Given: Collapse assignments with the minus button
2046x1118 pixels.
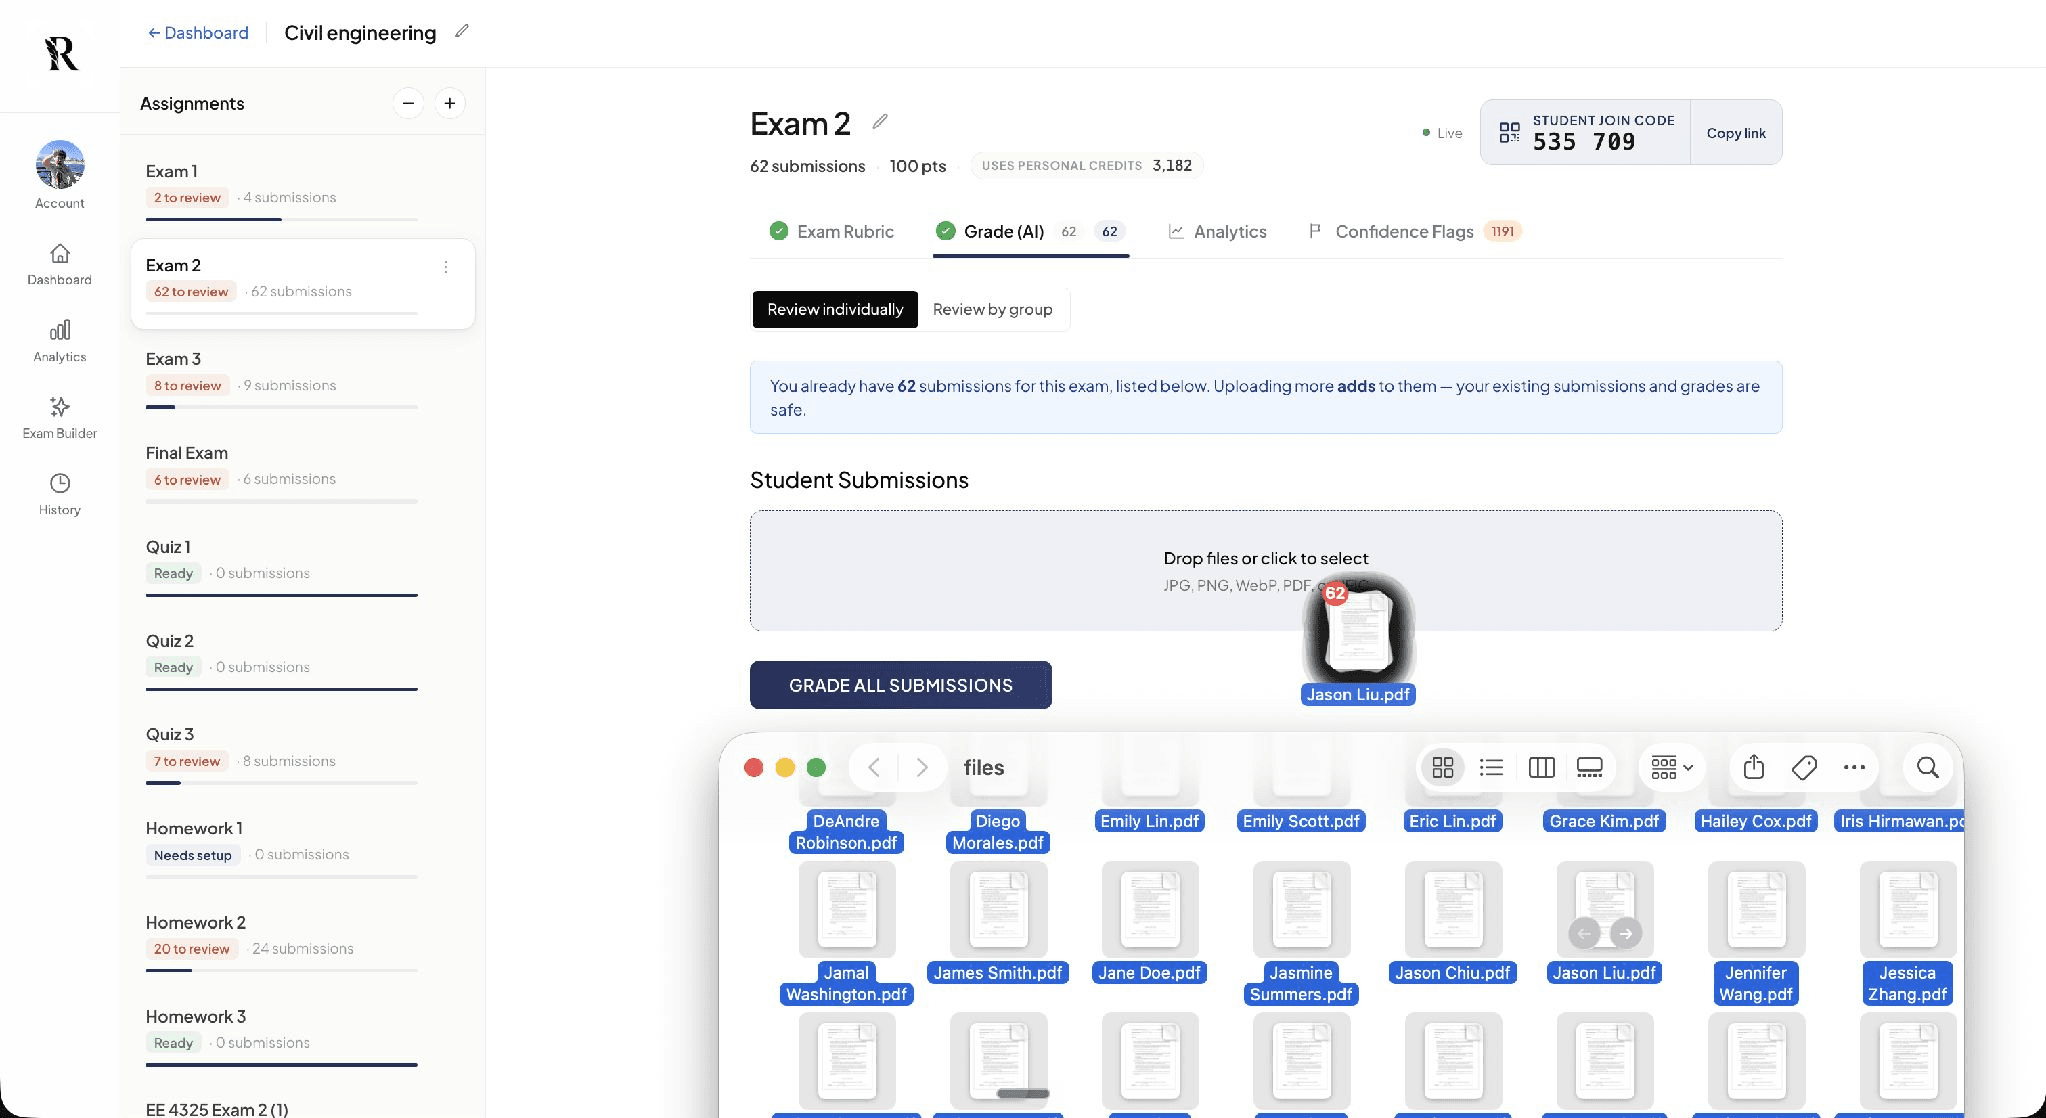Looking at the screenshot, I should 408,103.
